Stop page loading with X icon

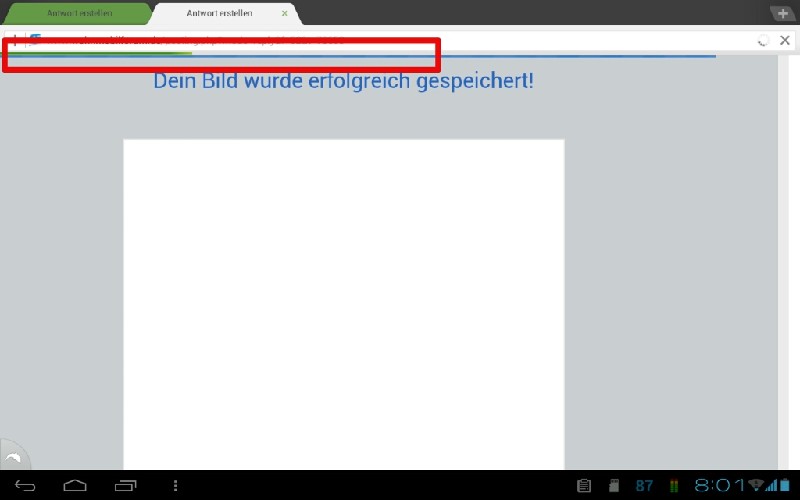point(785,40)
